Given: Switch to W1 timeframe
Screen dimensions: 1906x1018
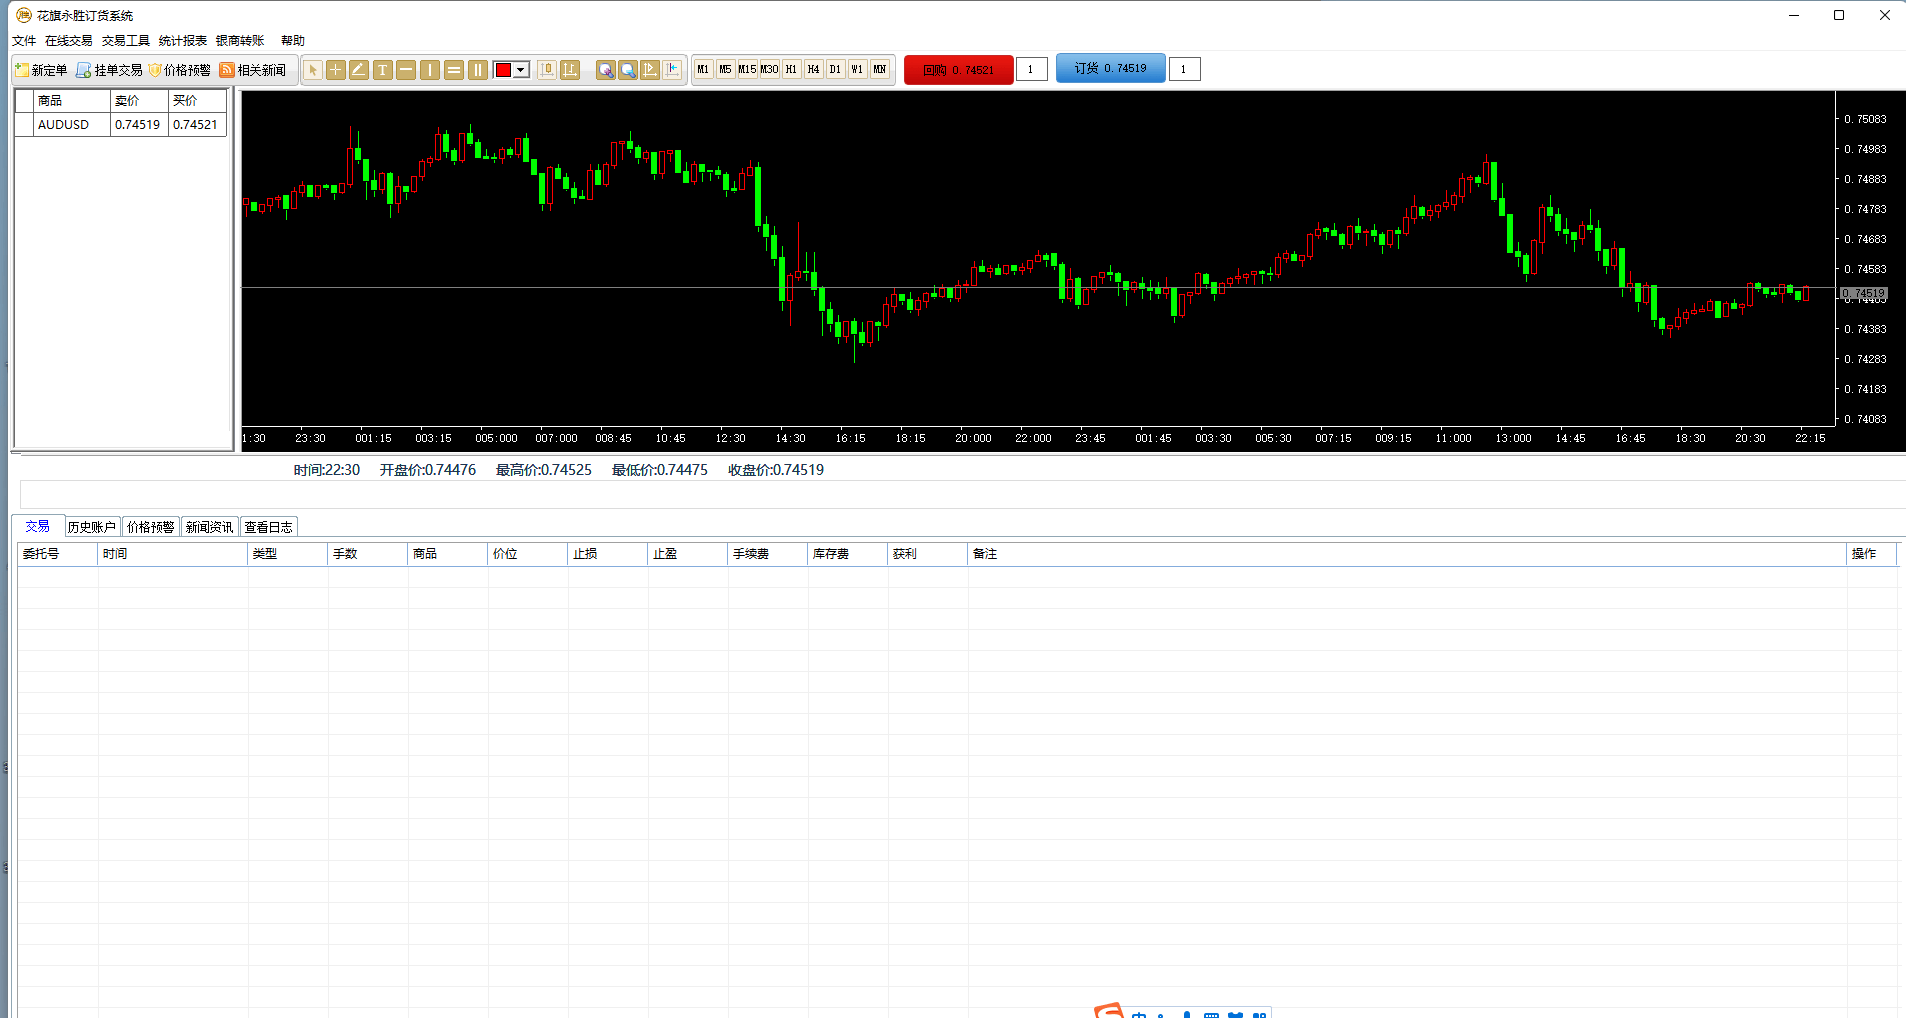Looking at the screenshot, I should [857, 69].
